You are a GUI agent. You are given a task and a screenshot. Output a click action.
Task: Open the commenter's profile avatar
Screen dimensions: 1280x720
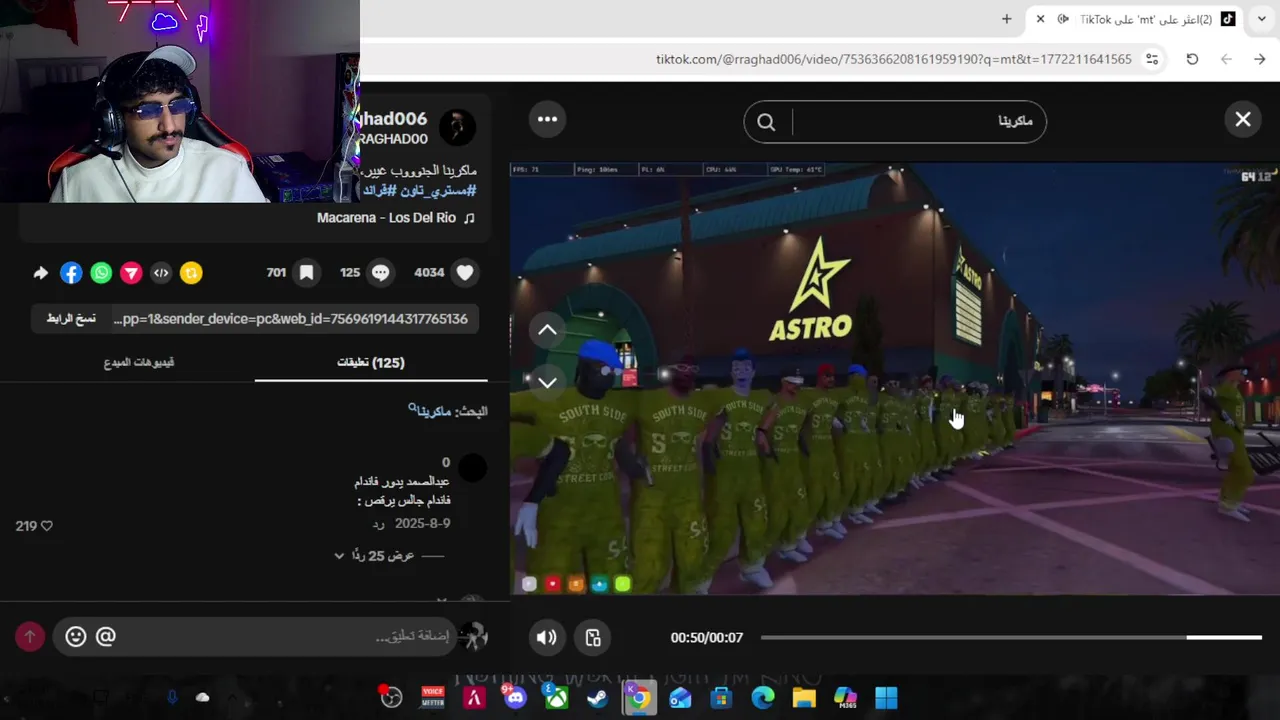pyautogui.click(x=472, y=467)
